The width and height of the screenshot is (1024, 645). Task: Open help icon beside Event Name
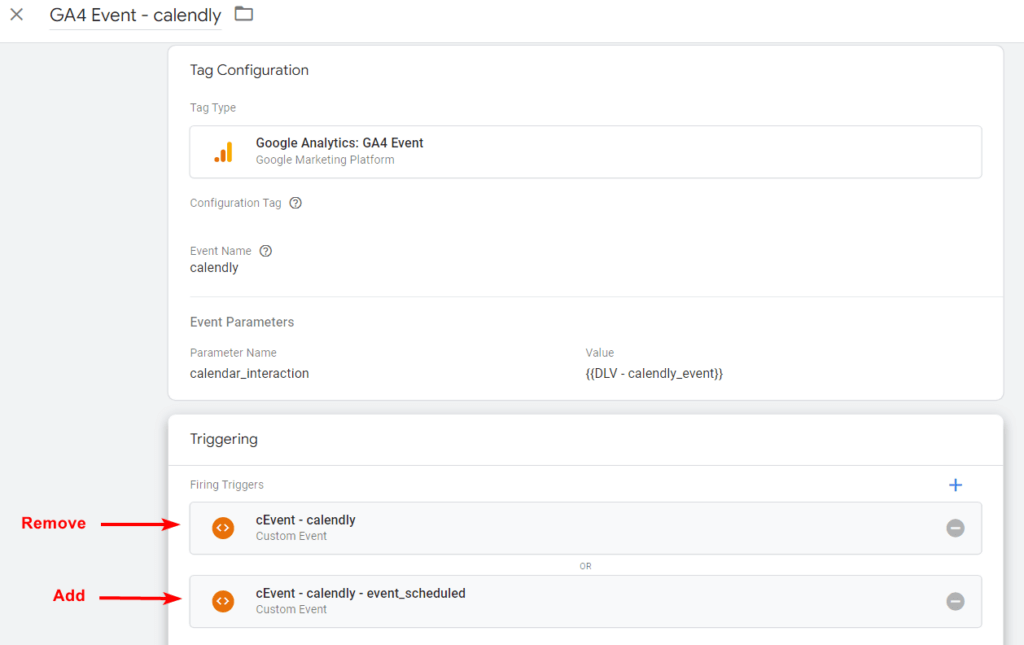pyautogui.click(x=266, y=251)
